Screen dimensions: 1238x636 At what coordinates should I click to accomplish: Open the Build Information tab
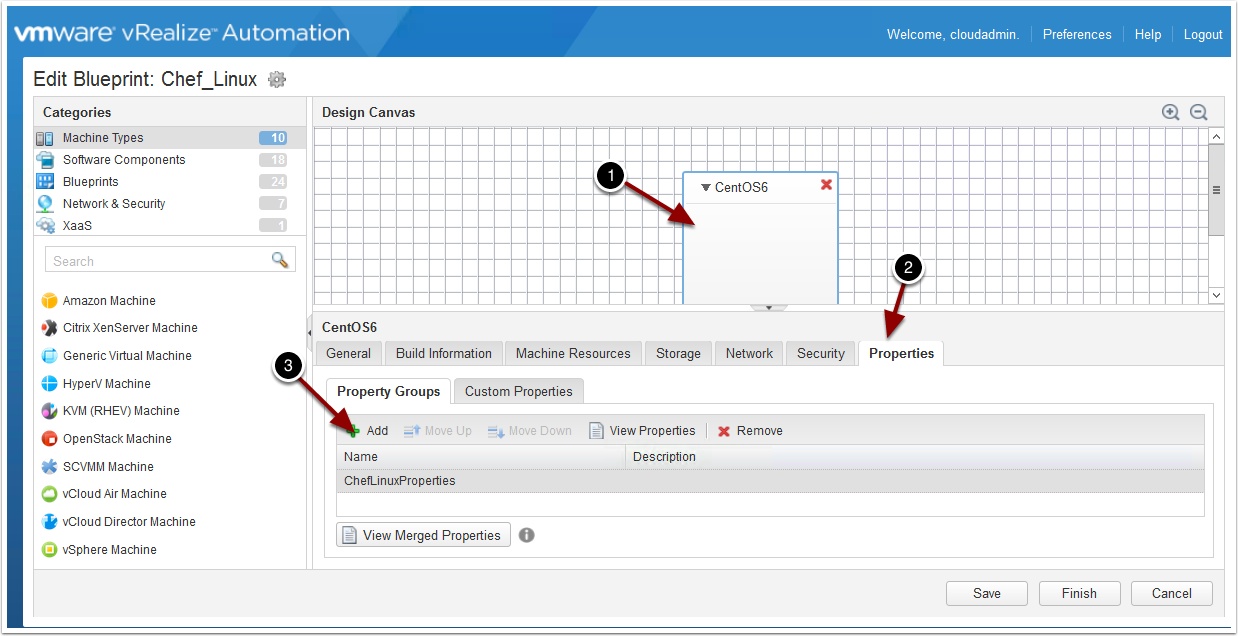(x=444, y=353)
